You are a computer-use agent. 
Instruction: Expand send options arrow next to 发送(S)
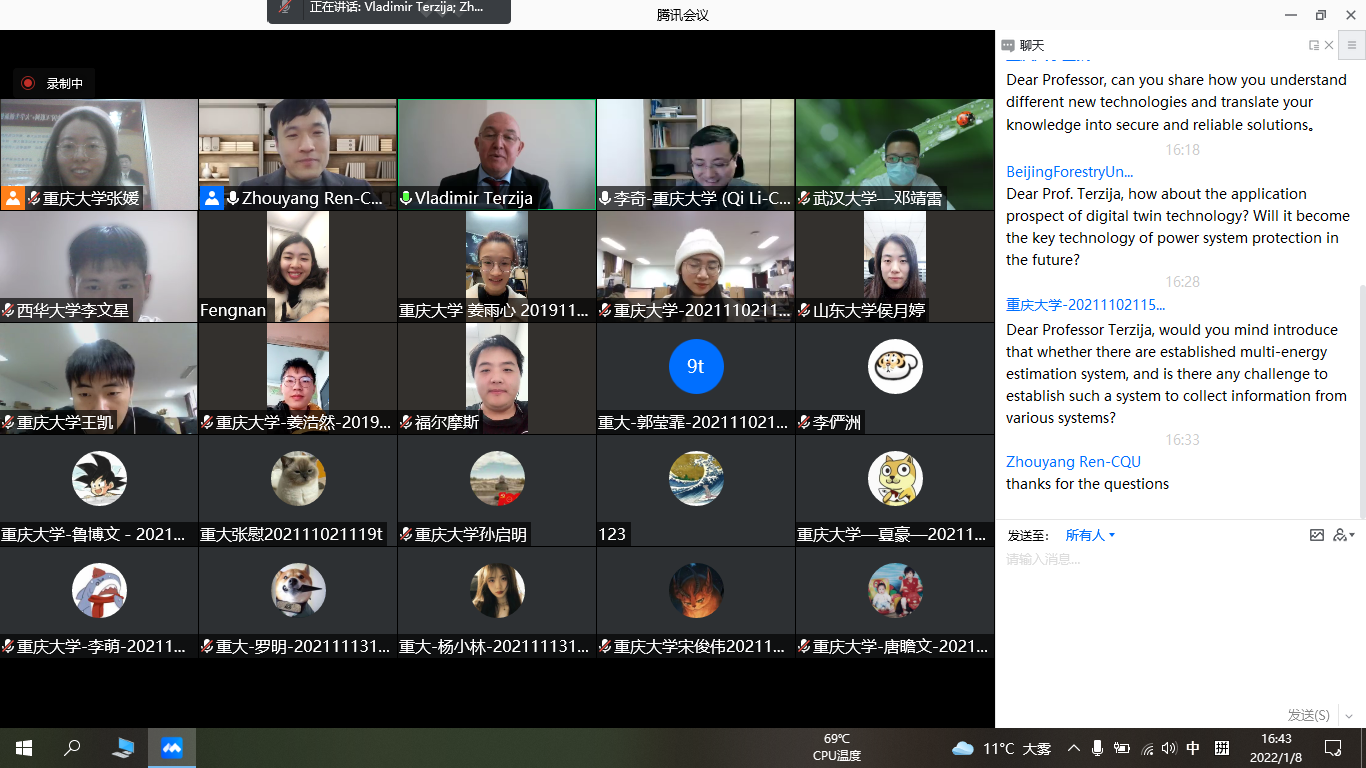pos(1349,715)
